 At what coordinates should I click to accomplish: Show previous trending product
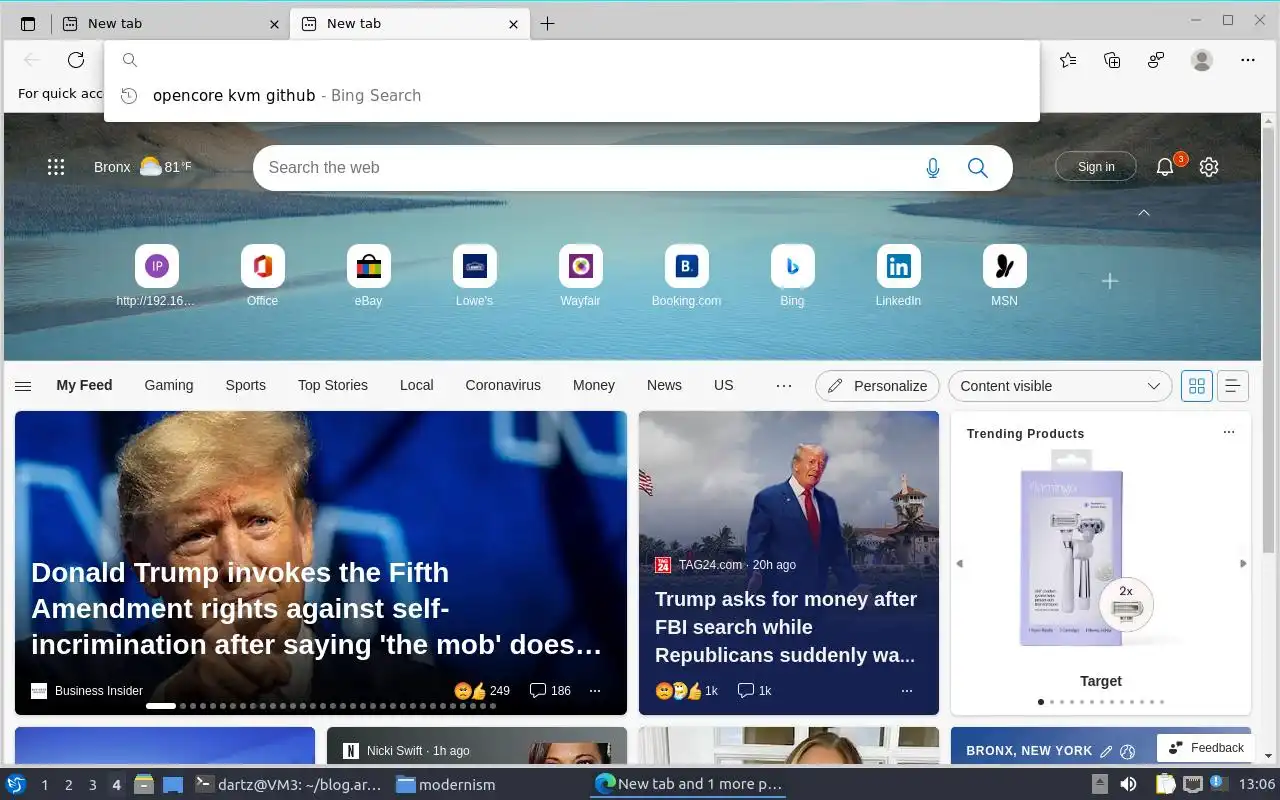960,564
